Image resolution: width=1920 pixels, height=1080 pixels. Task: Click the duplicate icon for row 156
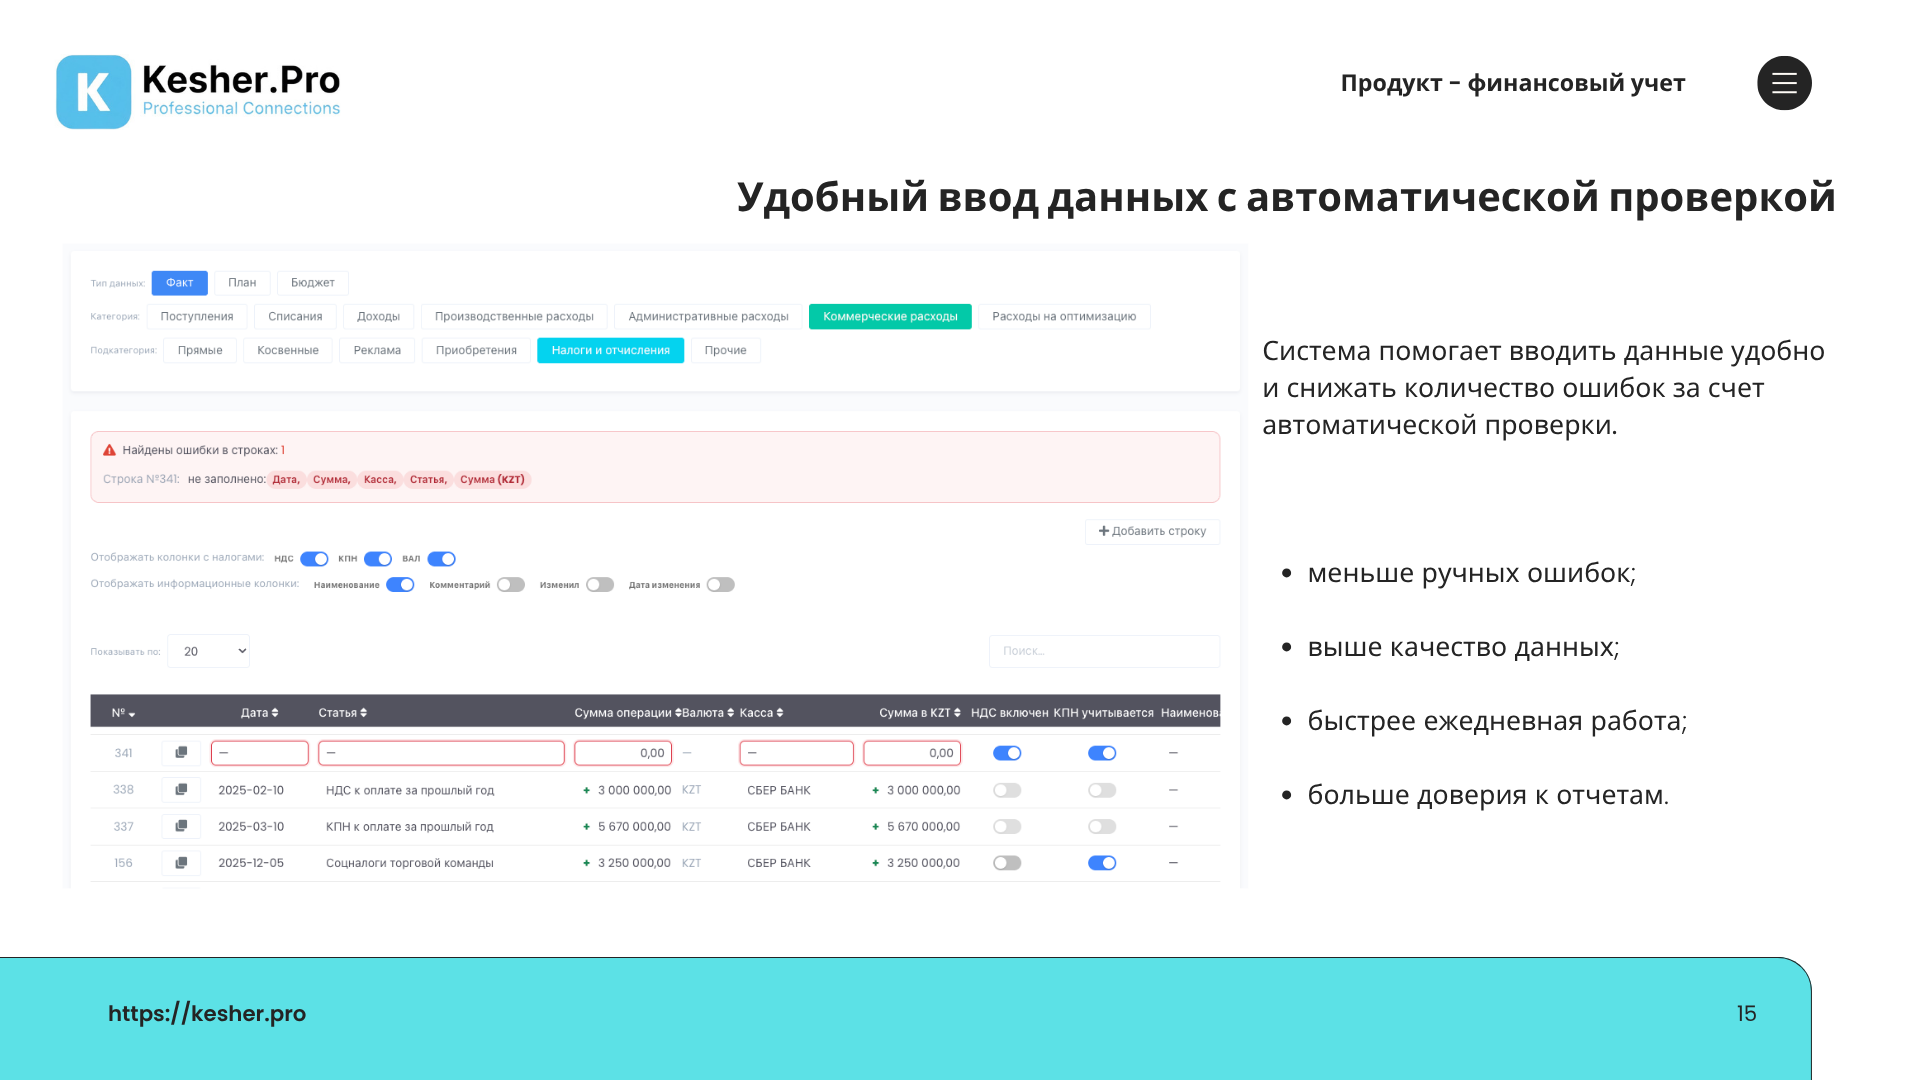[x=181, y=863]
